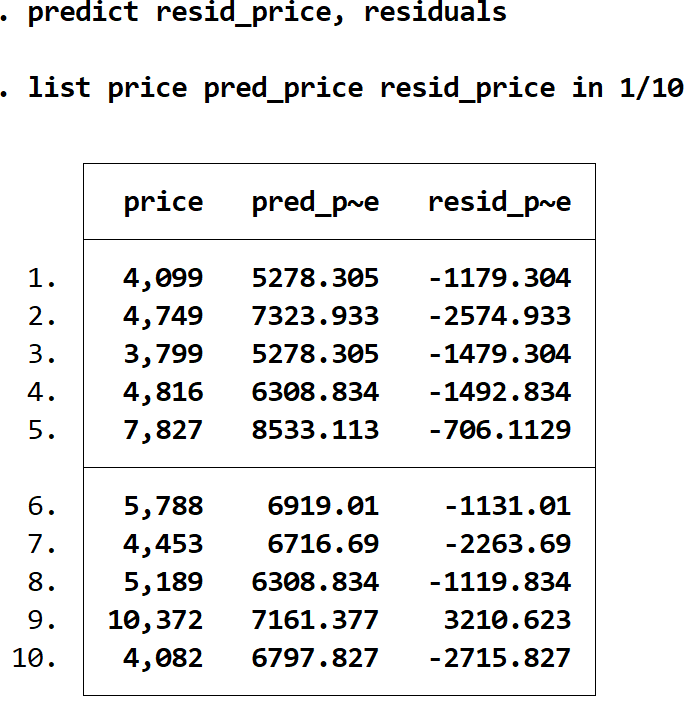690x707 pixels.
Task: Click observation number 10 row label
Action: point(35,658)
